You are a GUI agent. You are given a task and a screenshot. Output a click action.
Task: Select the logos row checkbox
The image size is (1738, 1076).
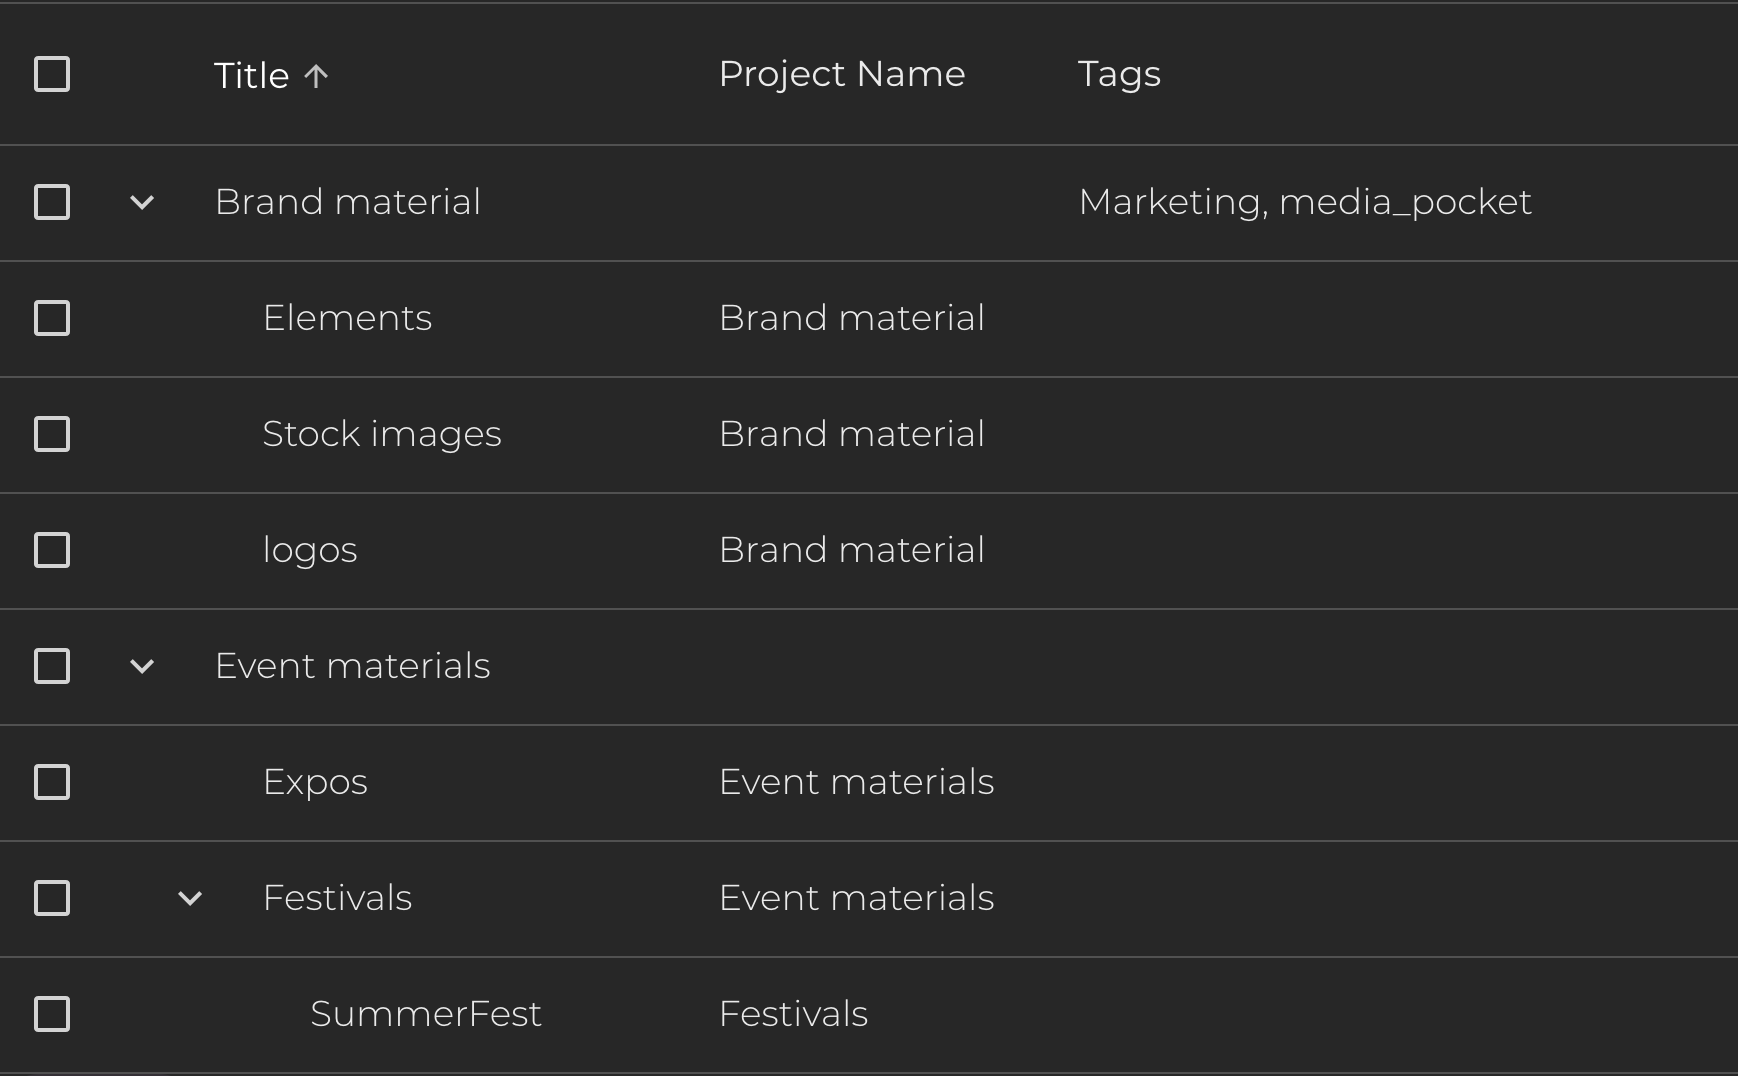(x=52, y=550)
